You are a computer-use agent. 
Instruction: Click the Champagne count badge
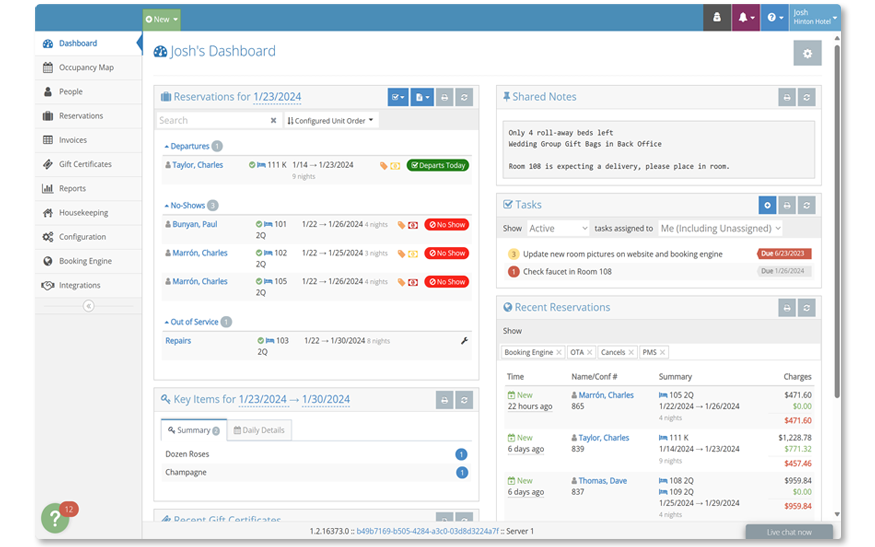(461, 473)
